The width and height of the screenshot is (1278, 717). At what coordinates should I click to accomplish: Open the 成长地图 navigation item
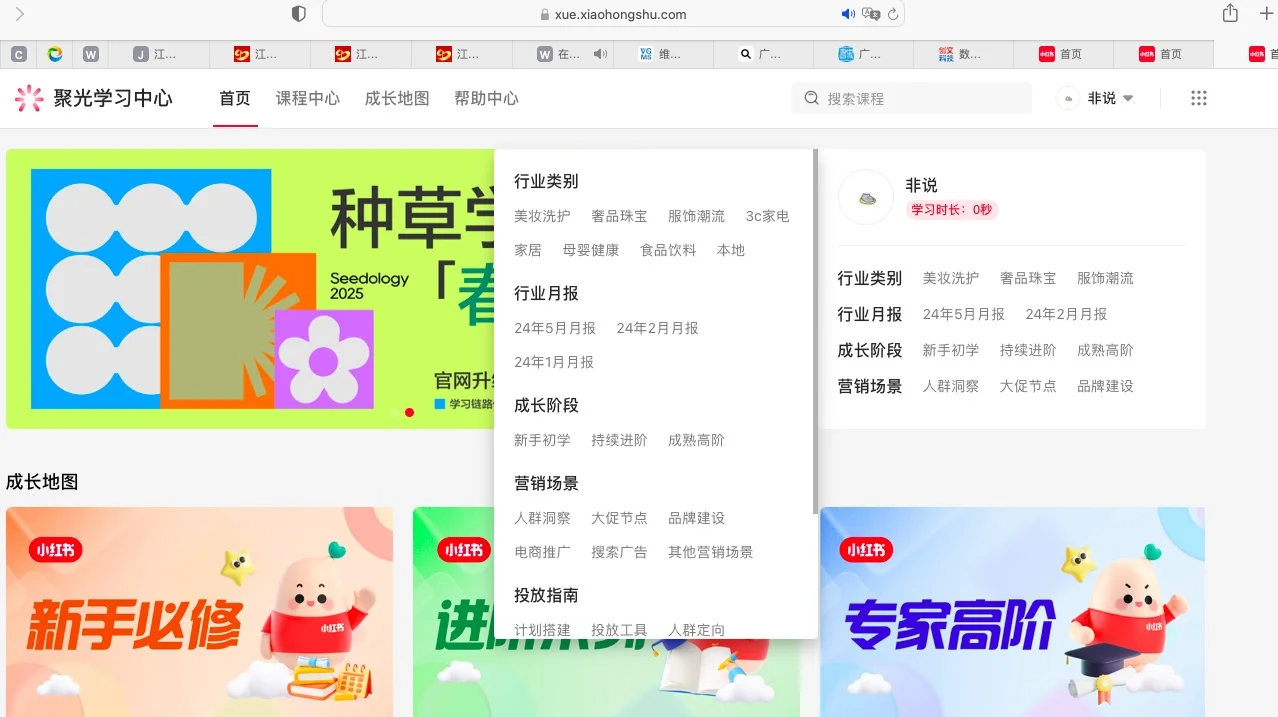pyautogui.click(x=397, y=98)
